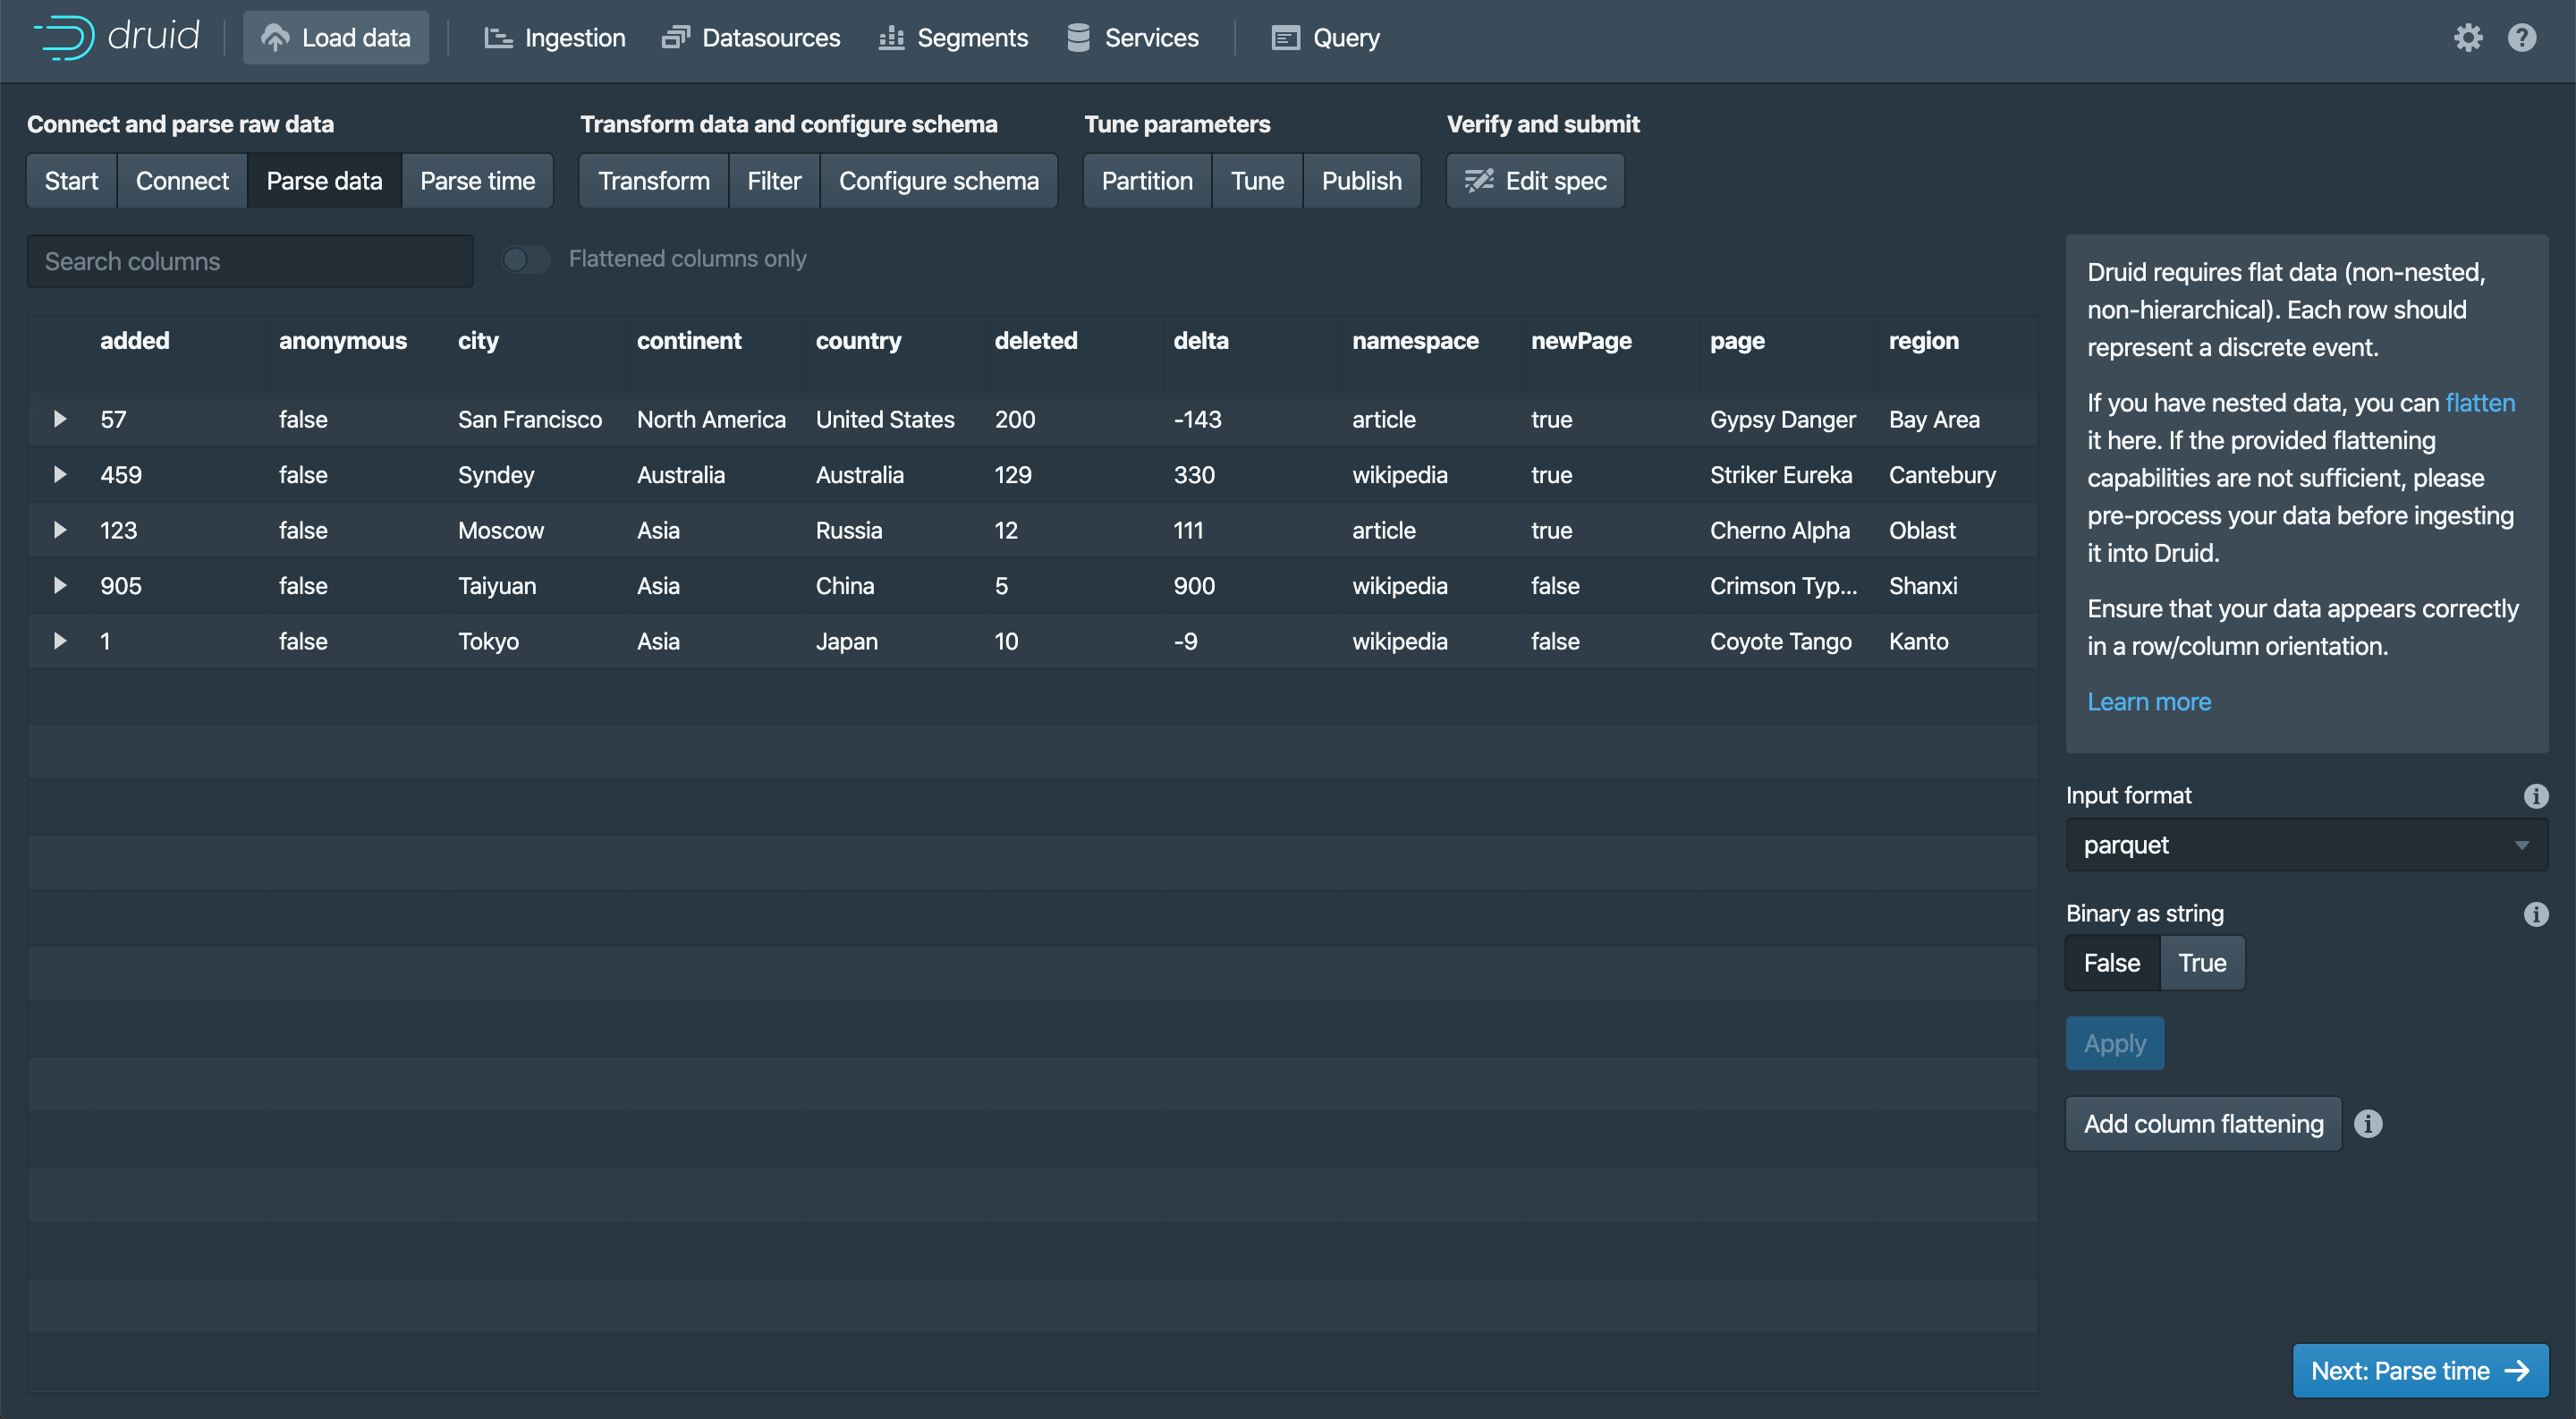Open settings via the gear icon
The image size is (2576, 1419).
tap(2468, 38)
